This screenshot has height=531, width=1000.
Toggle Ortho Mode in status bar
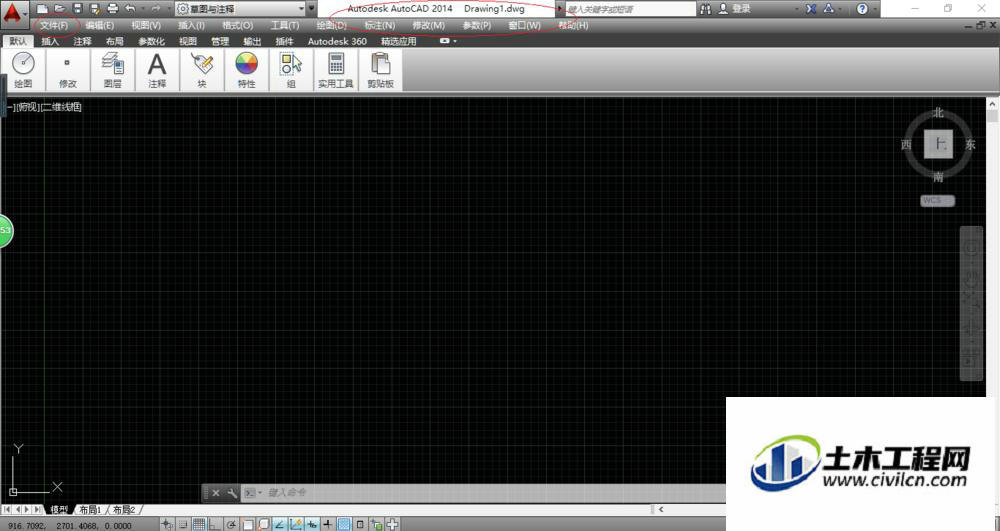(215, 524)
